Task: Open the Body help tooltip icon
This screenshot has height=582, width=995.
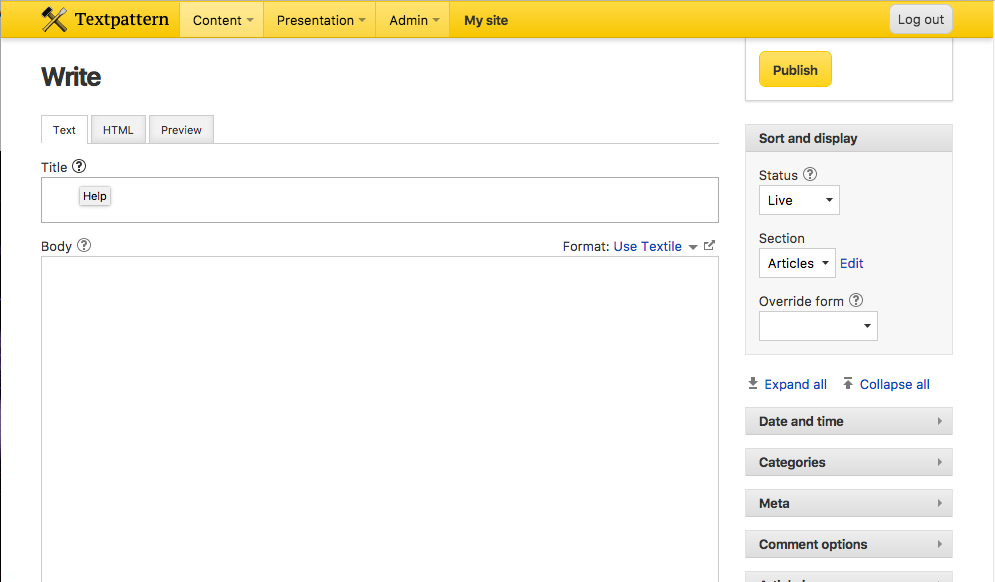Action: pyautogui.click(x=83, y=245)
